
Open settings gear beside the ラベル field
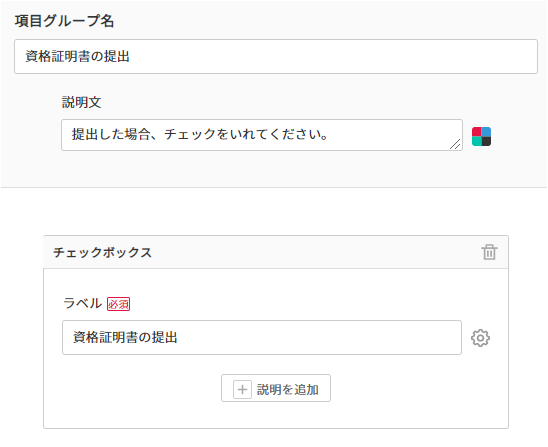[x=480, y=338]
